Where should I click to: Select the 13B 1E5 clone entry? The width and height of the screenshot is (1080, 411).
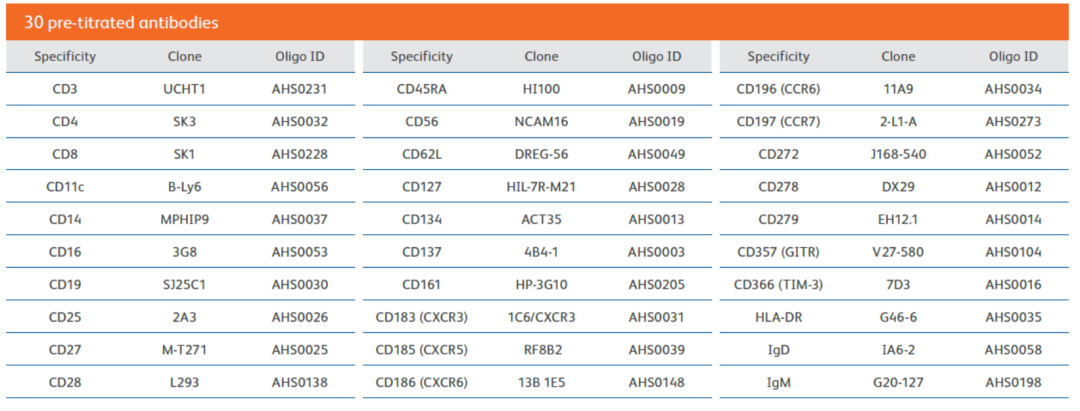click(x=541, y=383)
